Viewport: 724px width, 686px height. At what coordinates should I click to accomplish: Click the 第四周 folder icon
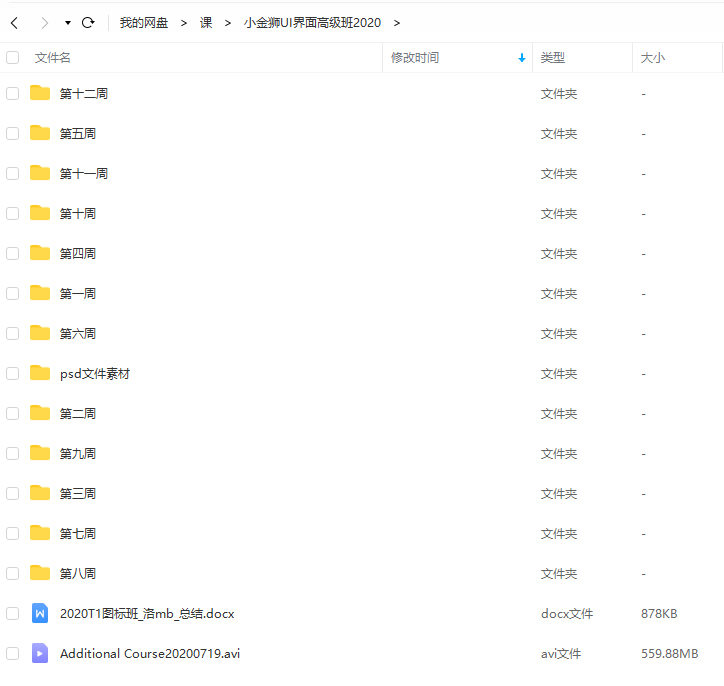40,253
